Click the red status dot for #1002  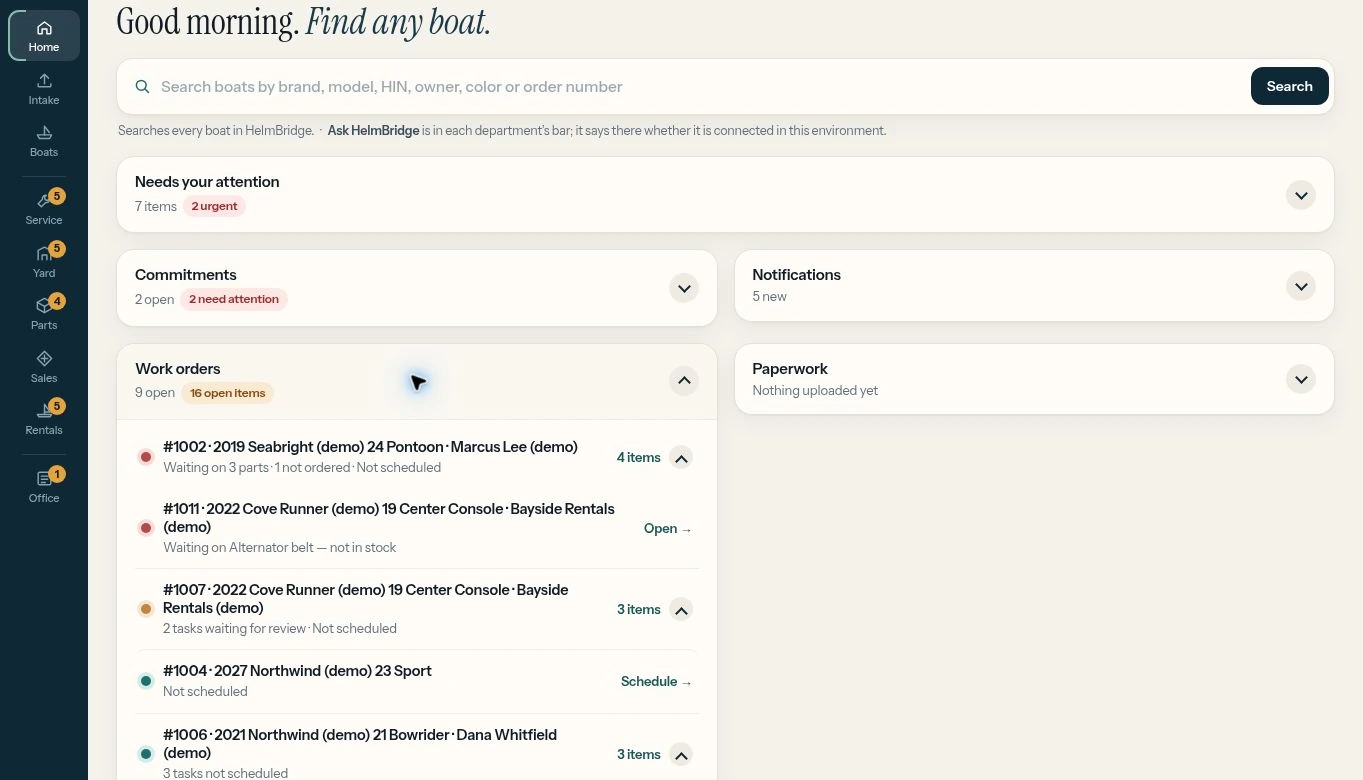pos(146,457)
